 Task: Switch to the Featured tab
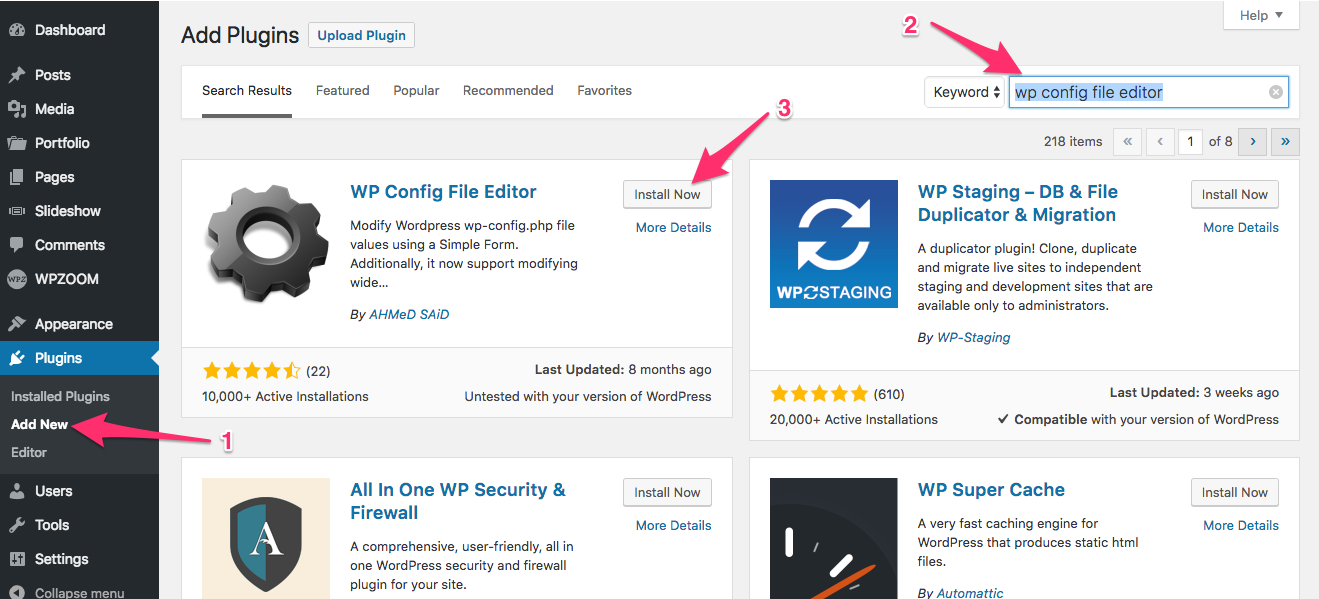[x=343, y=90]
